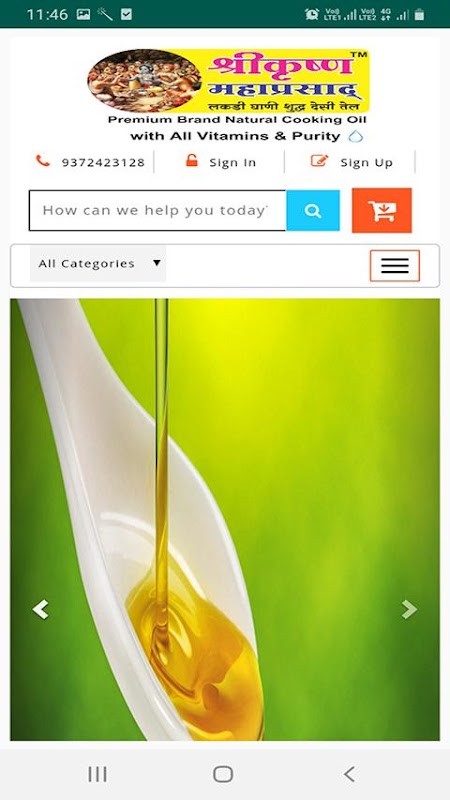Tap the oil pouring banner image

225,519
